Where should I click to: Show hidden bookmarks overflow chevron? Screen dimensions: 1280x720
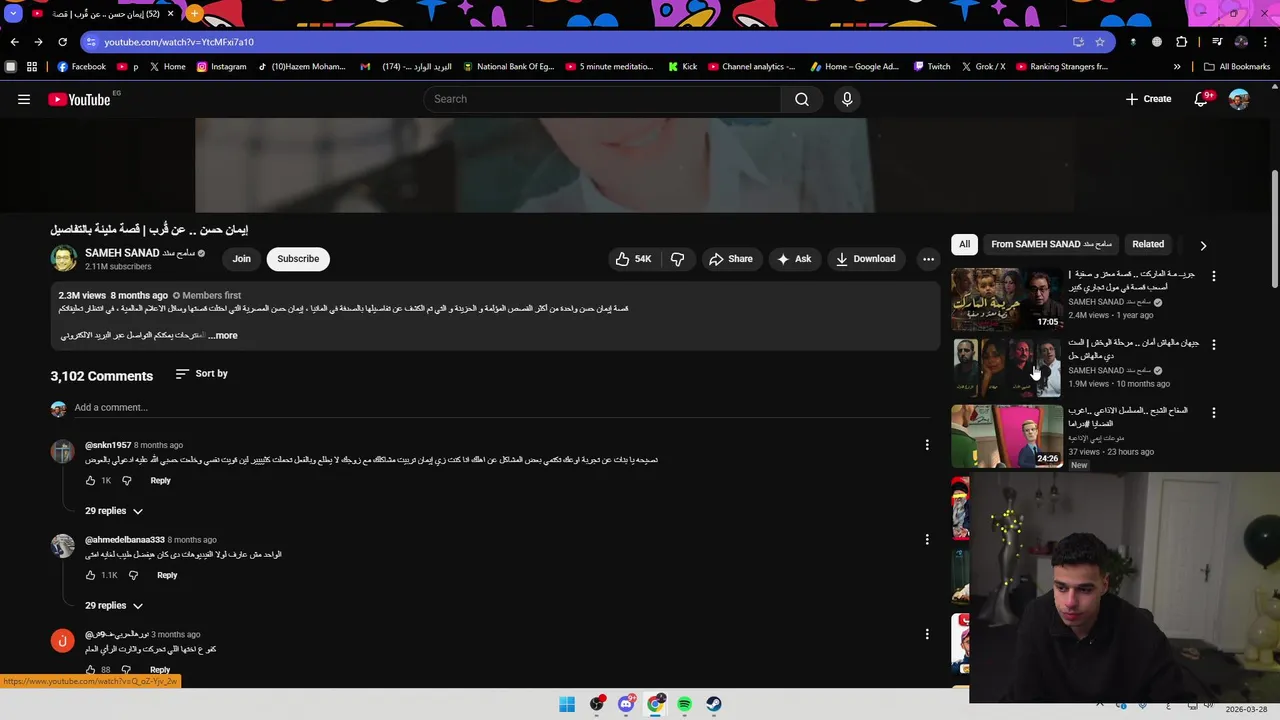[1177, 67]
